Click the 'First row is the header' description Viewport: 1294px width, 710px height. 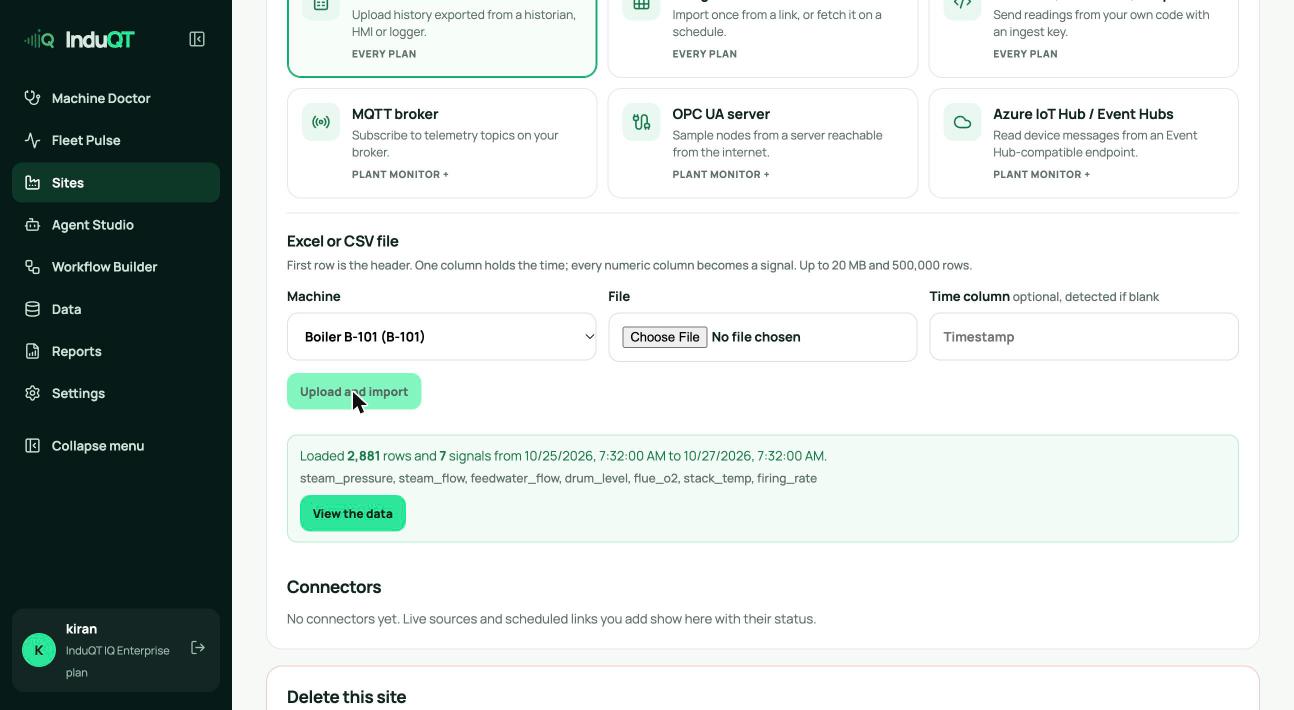[x=629, y=265]
